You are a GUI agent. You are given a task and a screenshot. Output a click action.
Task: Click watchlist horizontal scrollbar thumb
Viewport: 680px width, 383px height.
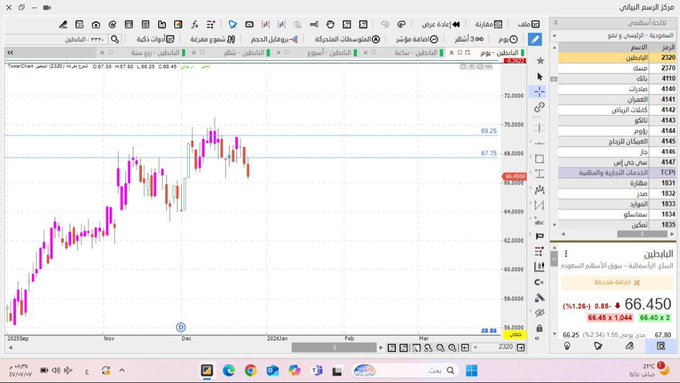[x=642, y=234]
